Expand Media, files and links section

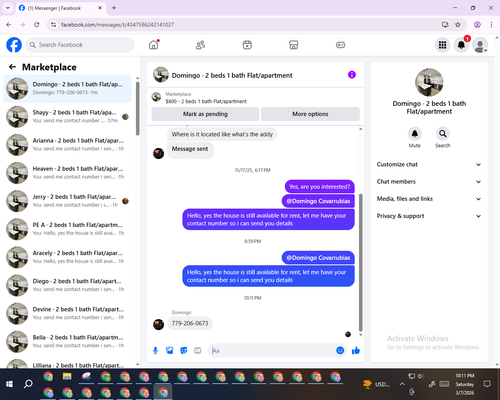pos(429,199)
